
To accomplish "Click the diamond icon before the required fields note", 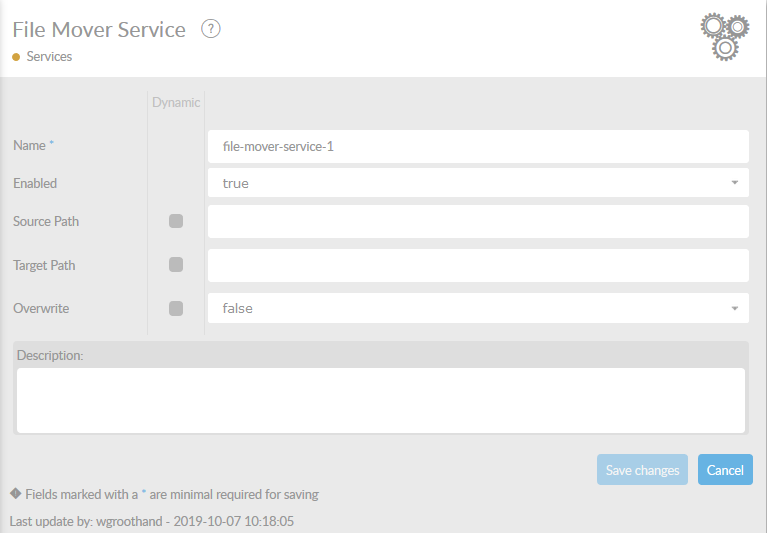I will (15, 494).
